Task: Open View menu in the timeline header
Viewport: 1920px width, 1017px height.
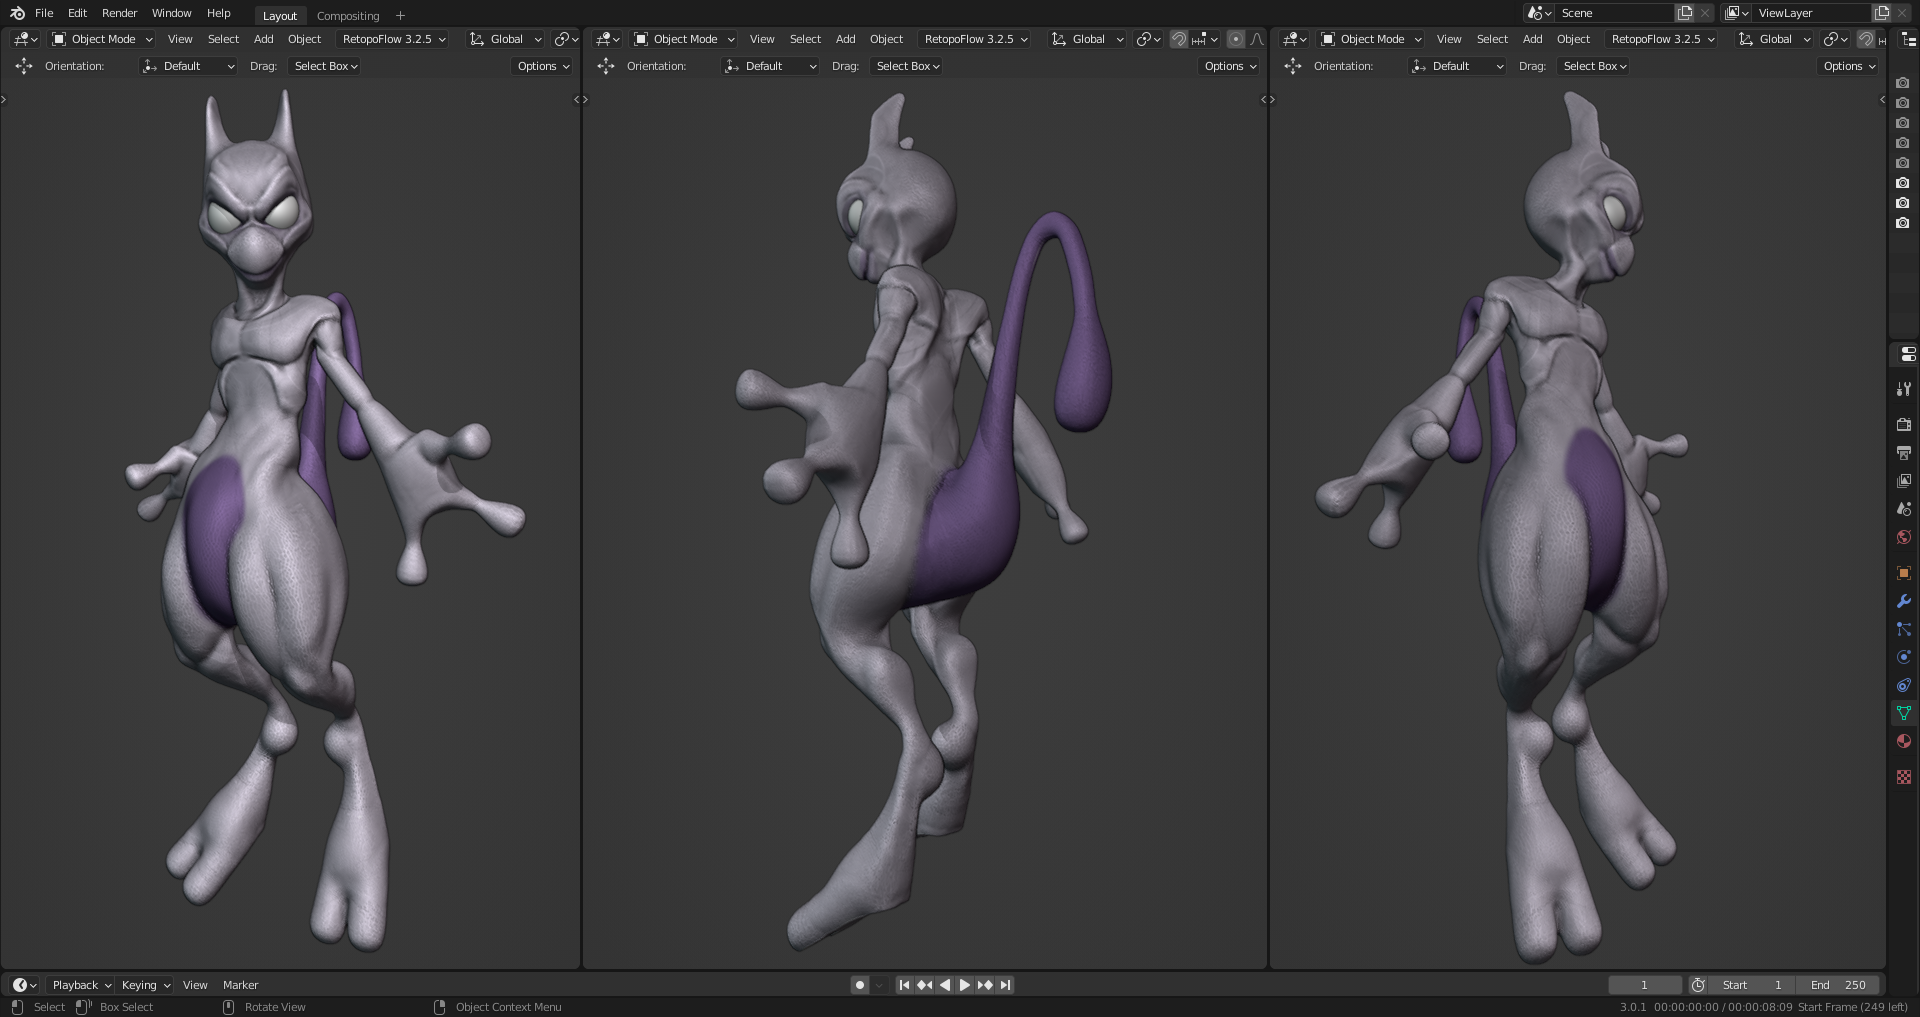Action: pos(195,985)
